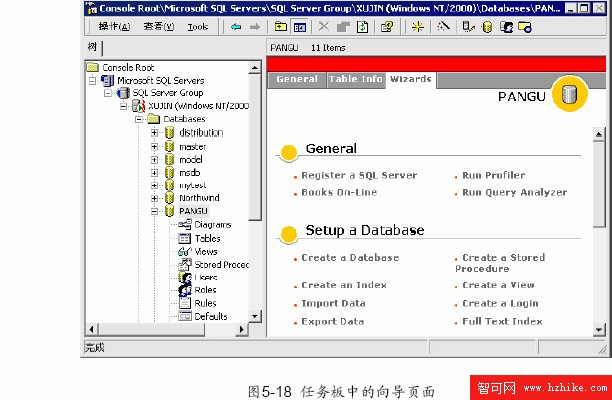Collapse the XUJIN server node
Screen dimensions: 612x400
123,106
